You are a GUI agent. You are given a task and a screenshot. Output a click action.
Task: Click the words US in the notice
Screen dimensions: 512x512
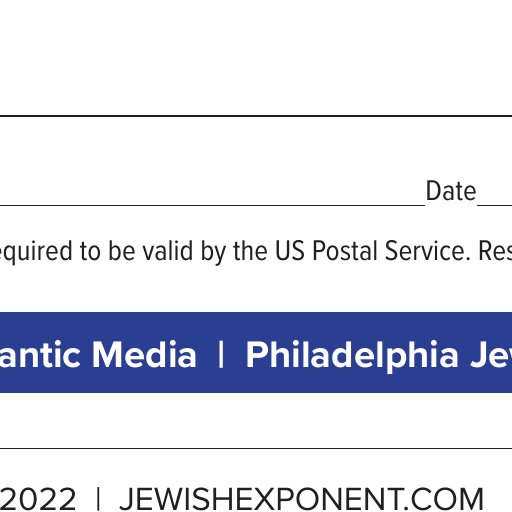(x=290, y=251)
